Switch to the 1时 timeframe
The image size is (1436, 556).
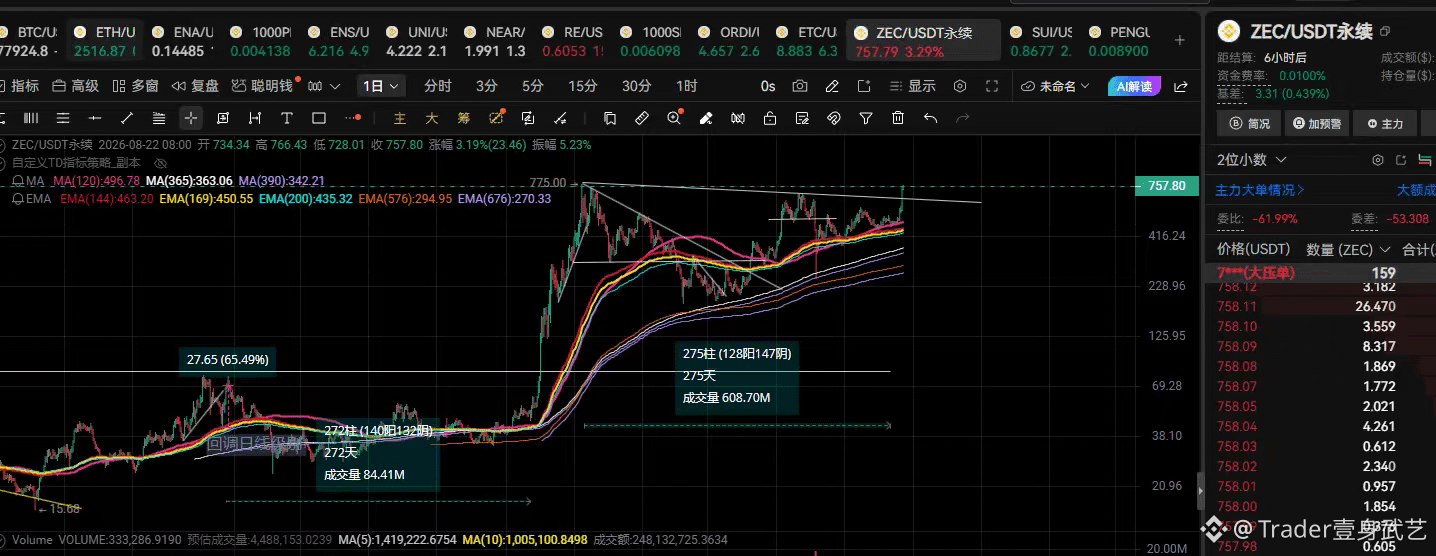pos(687,87)
